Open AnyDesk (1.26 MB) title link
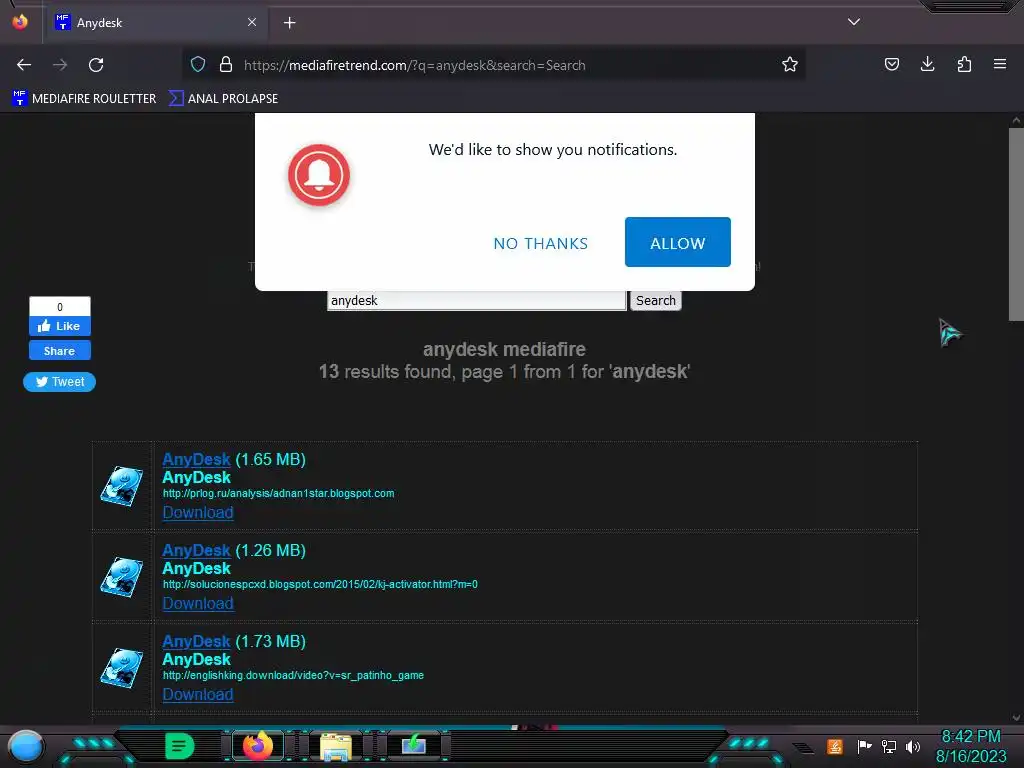 [197, 551]
